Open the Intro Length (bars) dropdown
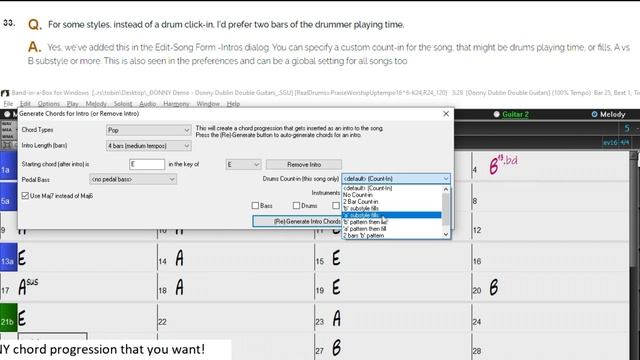This screenshot has height=360, width=640. (149, 146)
